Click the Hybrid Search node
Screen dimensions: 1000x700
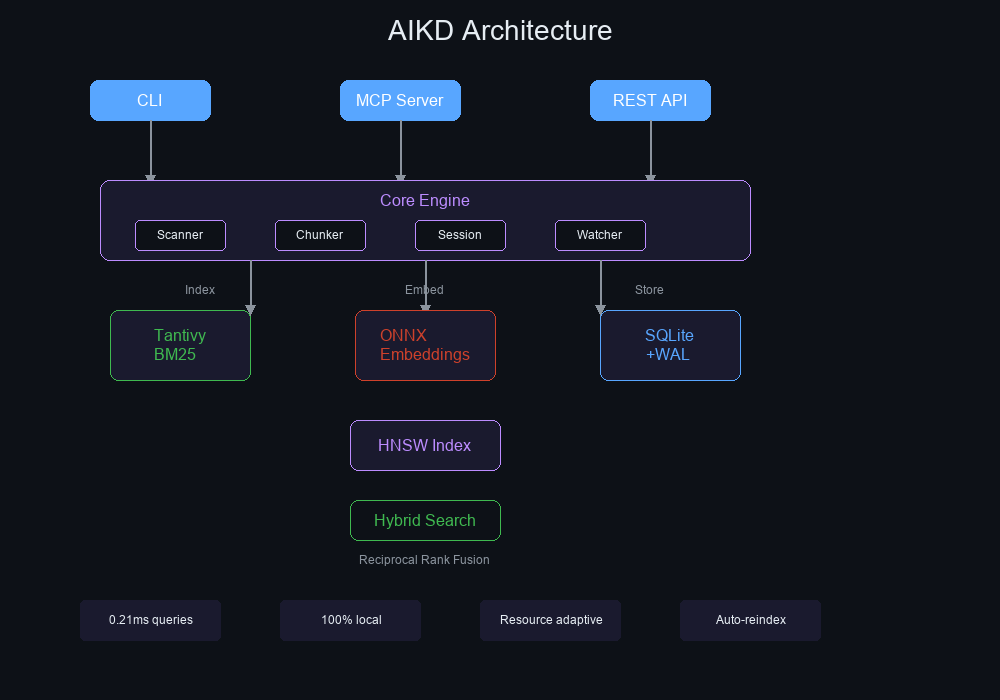(x=425, y=521)
